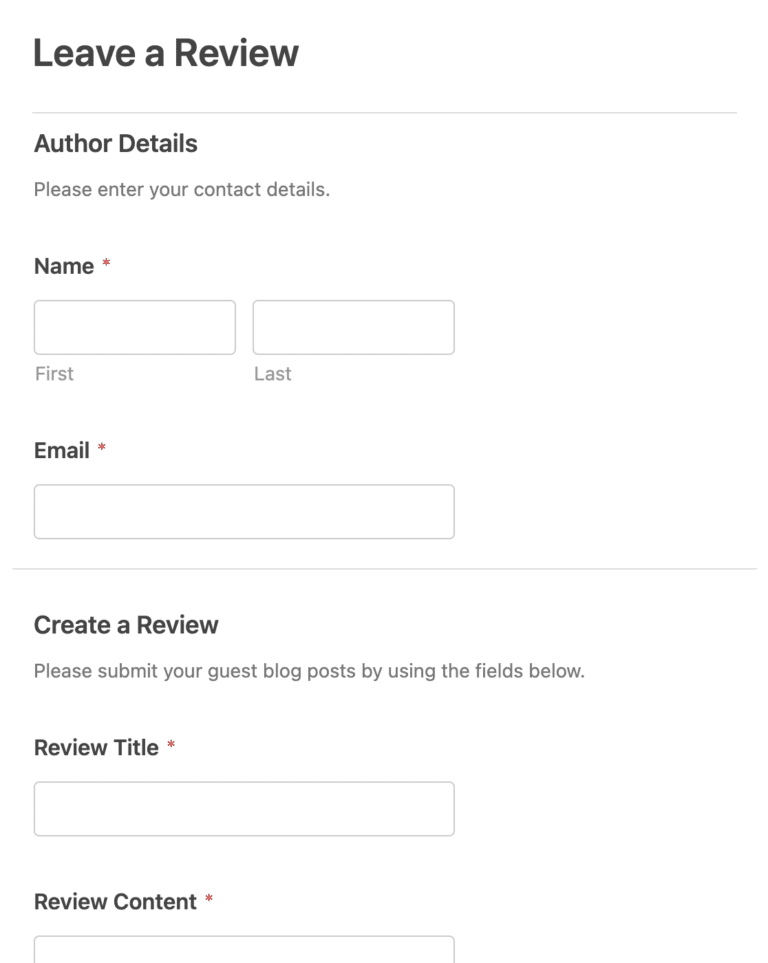Click the Review Content text area
The image size is (768, 963).
(243, 950)
